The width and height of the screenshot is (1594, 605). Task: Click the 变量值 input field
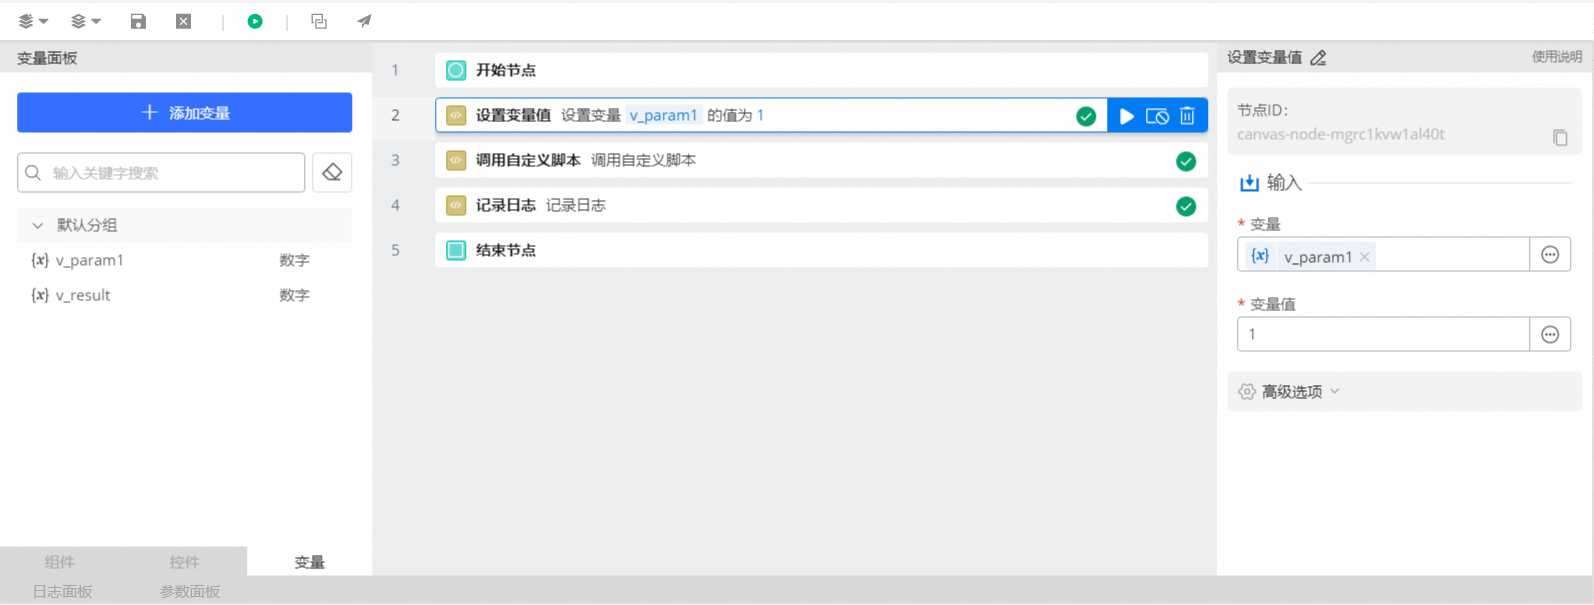tap(1383, 334)
